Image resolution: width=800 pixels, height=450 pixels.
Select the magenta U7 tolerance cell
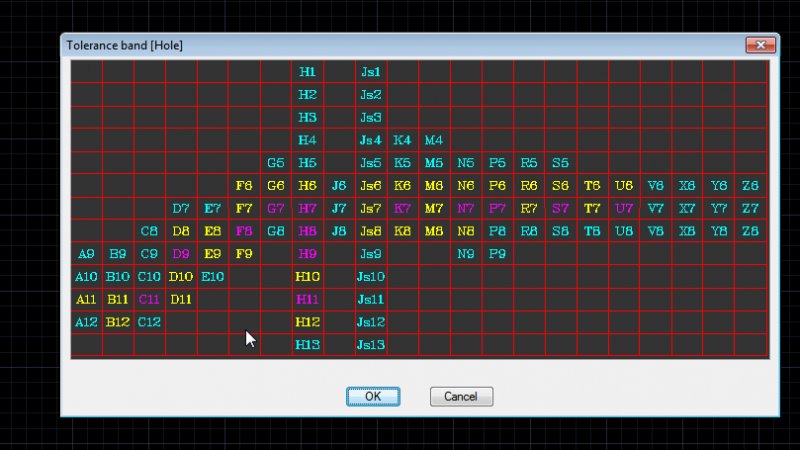(x=624, y=208)
